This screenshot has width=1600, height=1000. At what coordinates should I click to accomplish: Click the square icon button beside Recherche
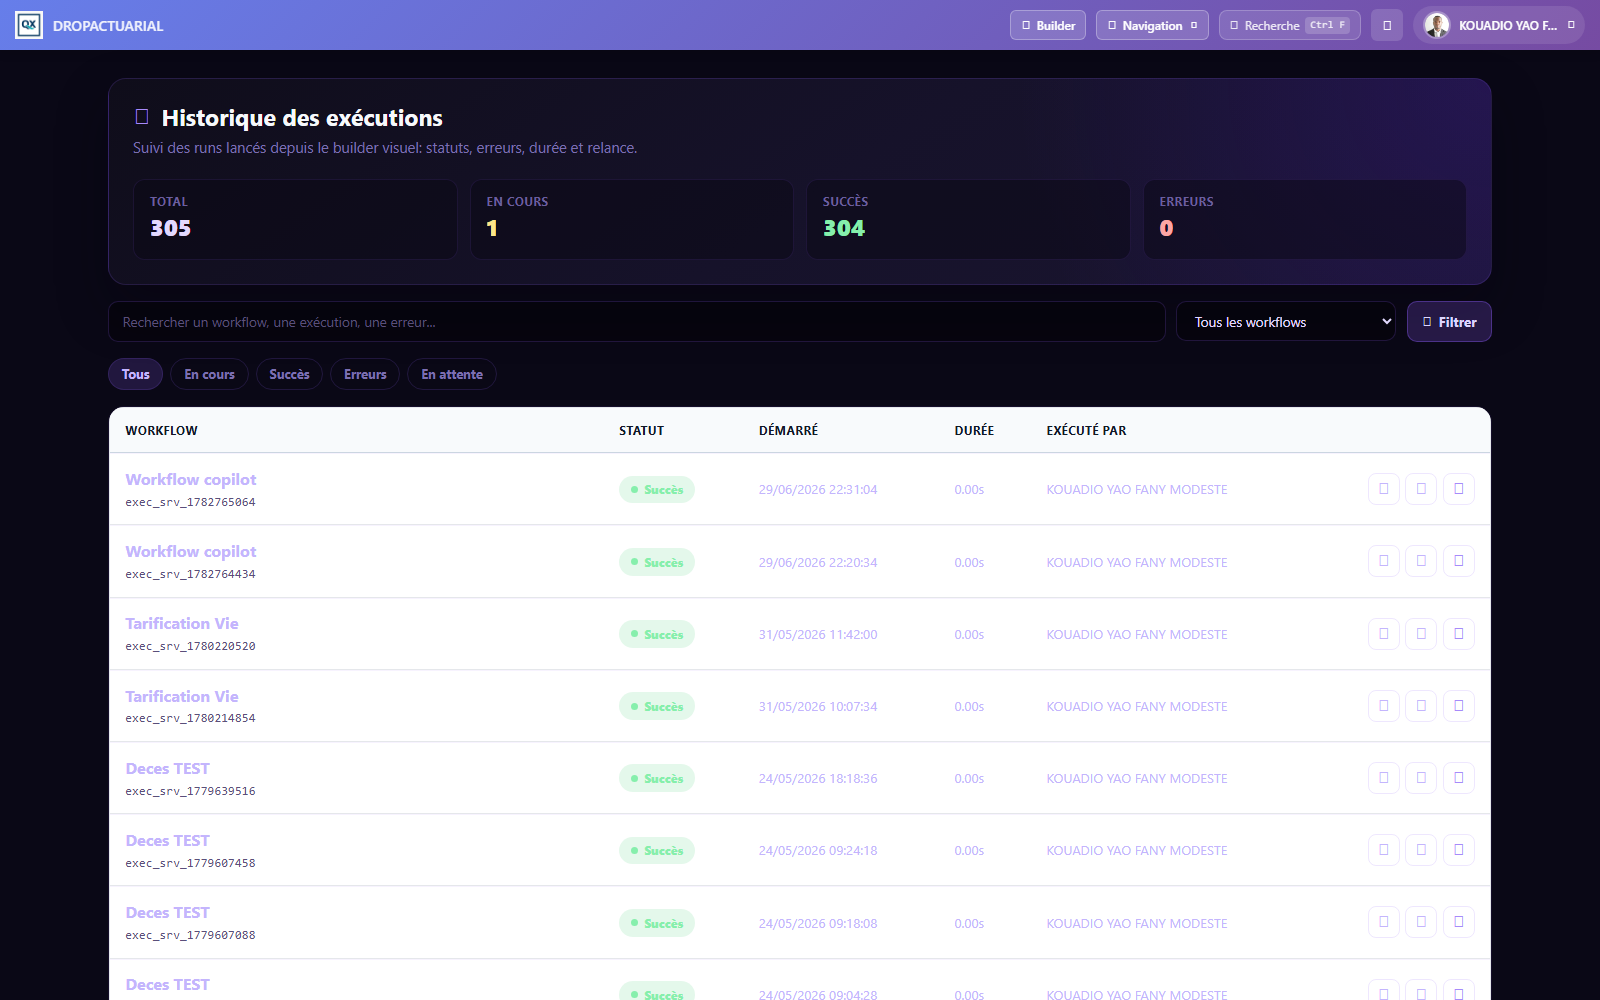[x=1387, y=25]
